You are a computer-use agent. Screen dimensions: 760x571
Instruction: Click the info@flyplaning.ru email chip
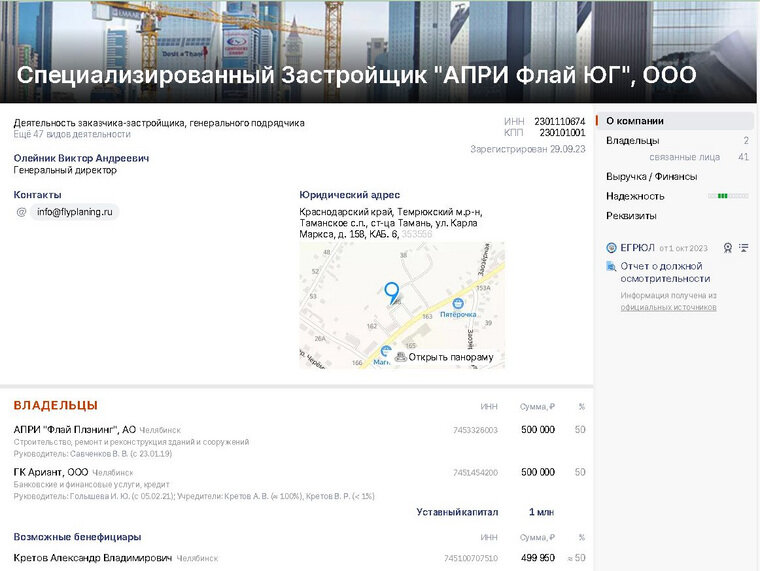point(75,212)
